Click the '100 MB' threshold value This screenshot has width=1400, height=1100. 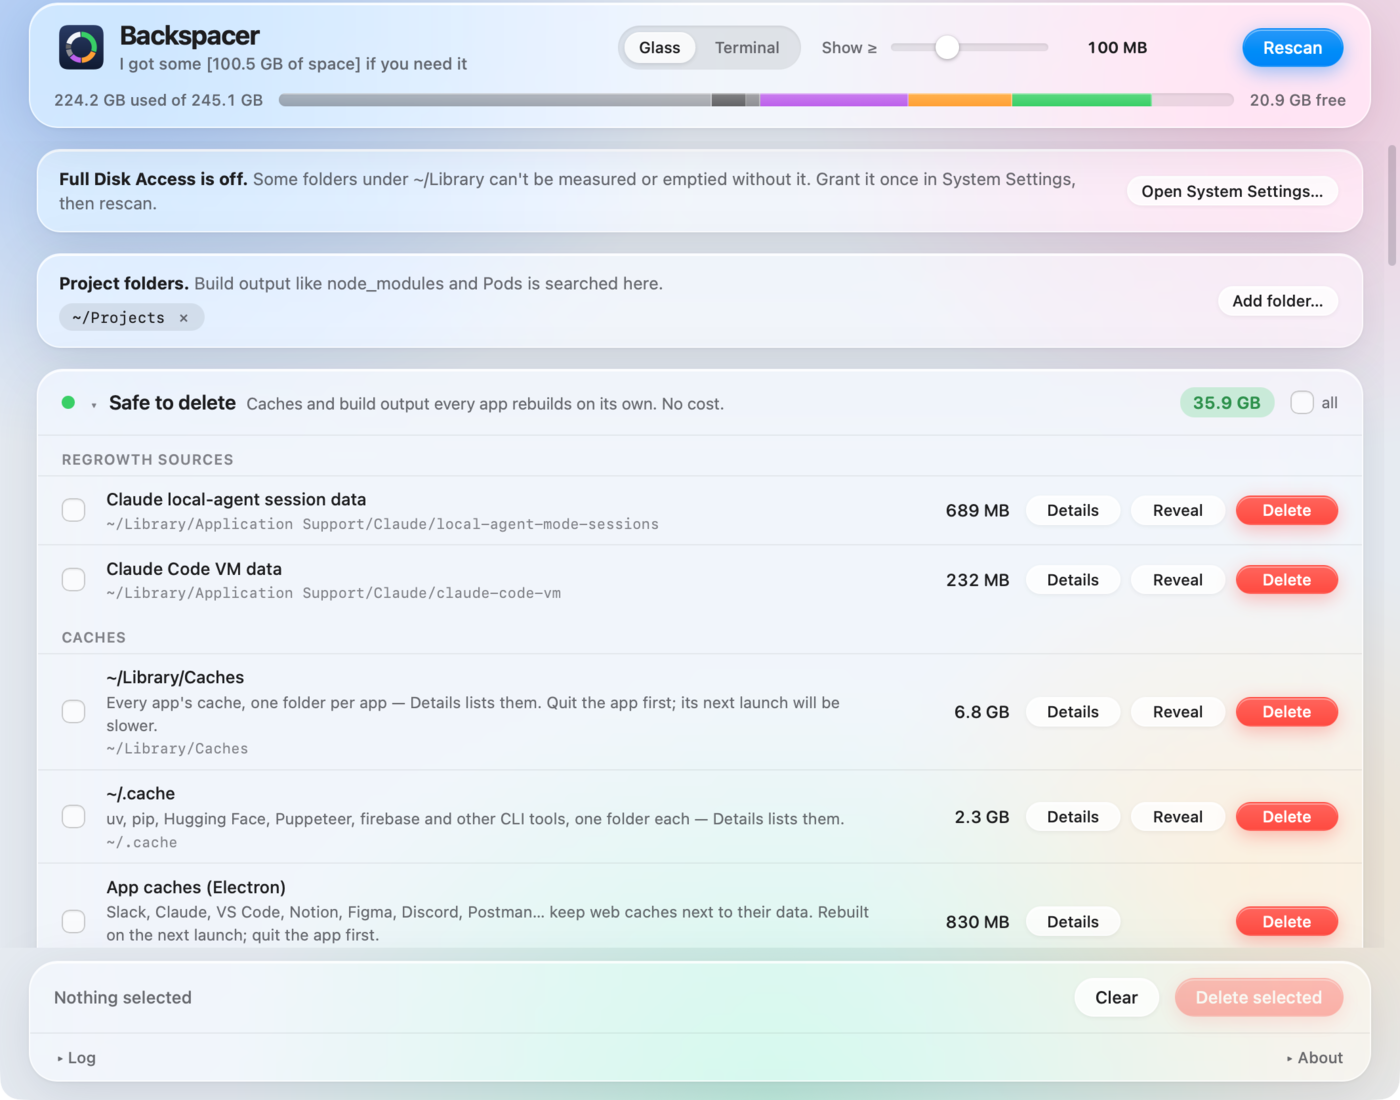1117,48
